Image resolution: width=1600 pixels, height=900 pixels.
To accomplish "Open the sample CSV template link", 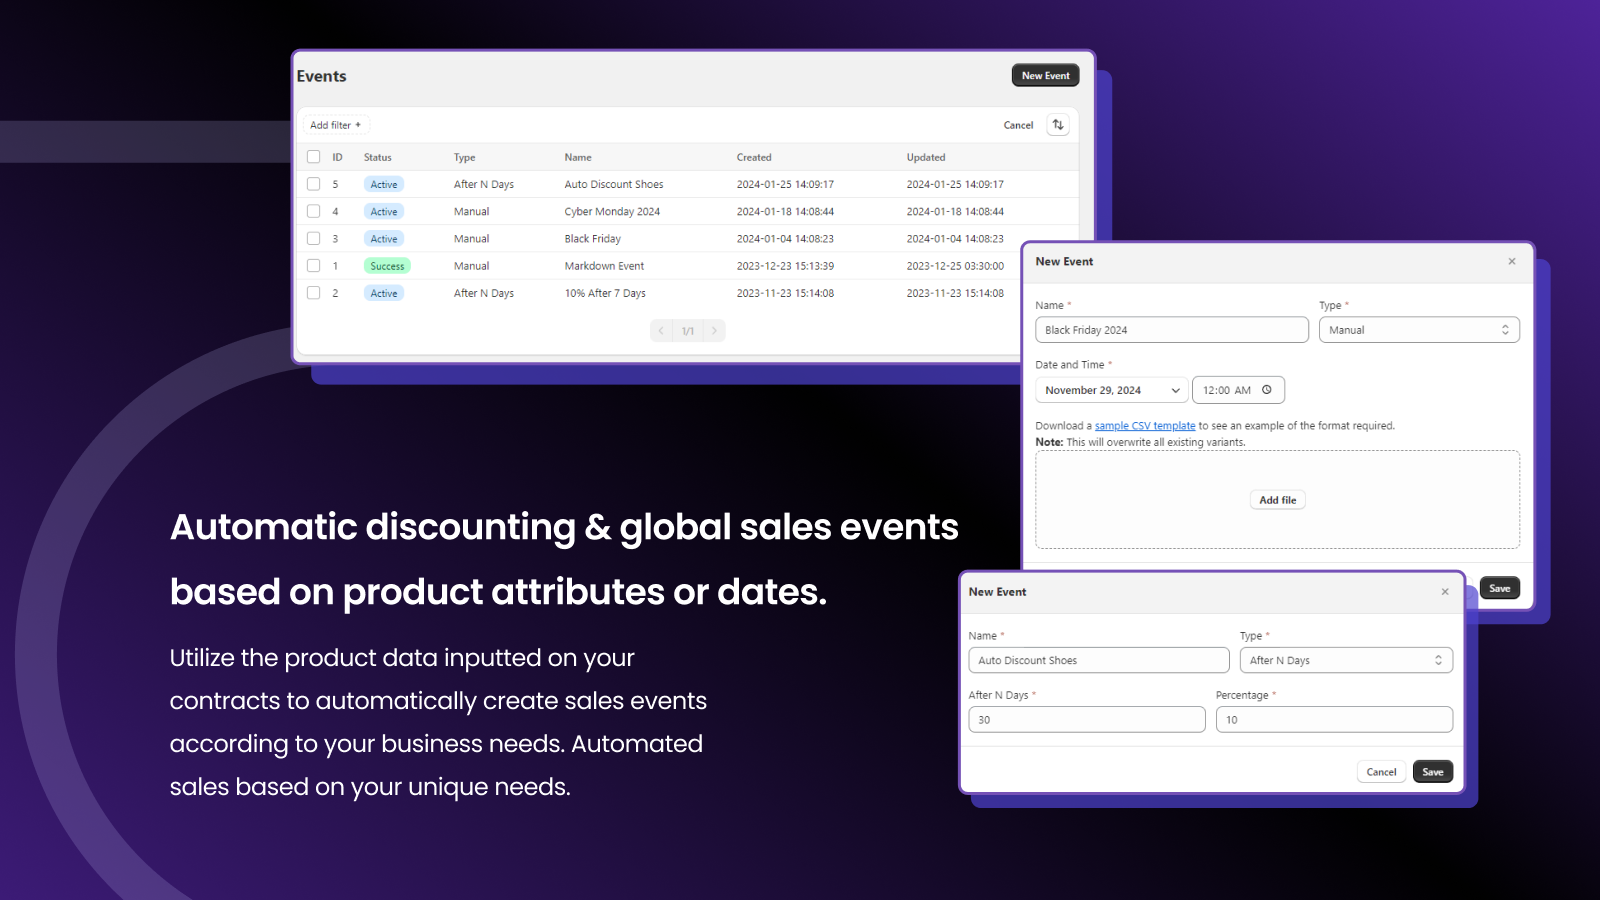I will (x=1144, y=425).
